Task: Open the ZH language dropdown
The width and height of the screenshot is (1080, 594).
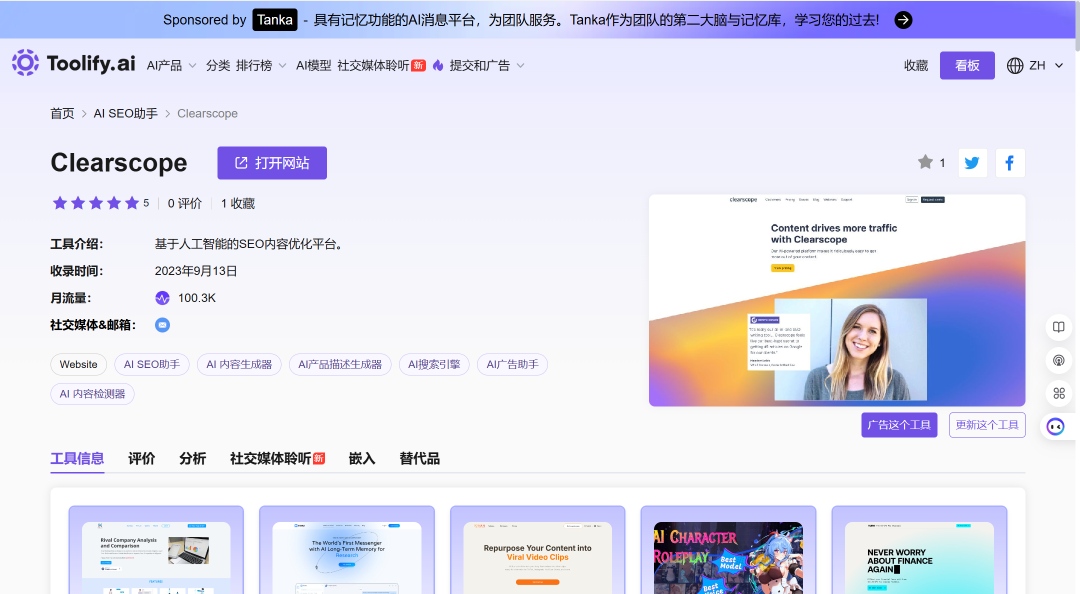Action: 1046,65
